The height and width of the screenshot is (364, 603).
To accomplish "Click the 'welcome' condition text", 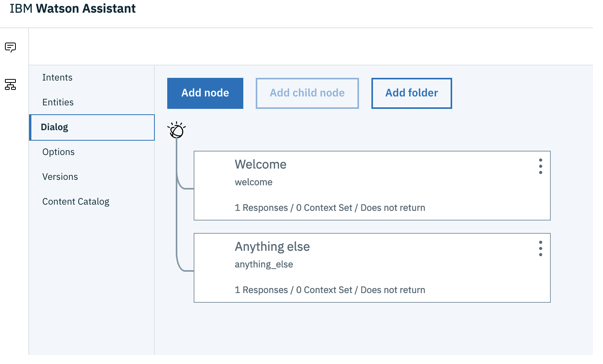I will point(253,182).
